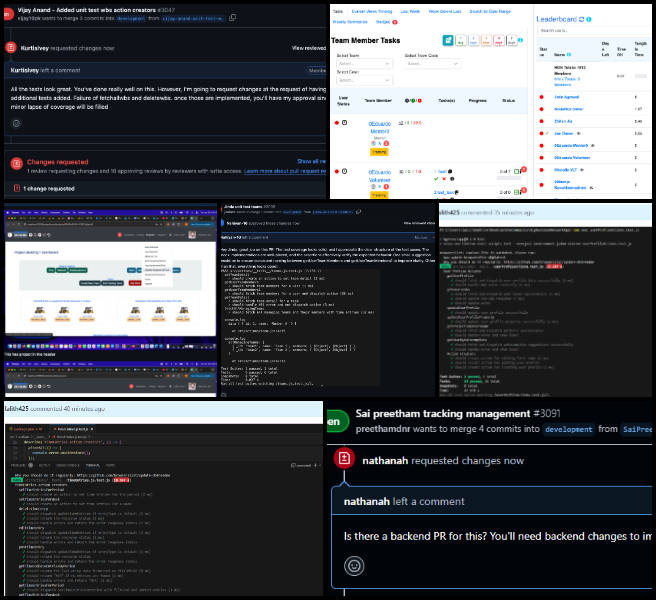Switch to Weekly Summaries tab
656x600 pixels.
[350, 22]
